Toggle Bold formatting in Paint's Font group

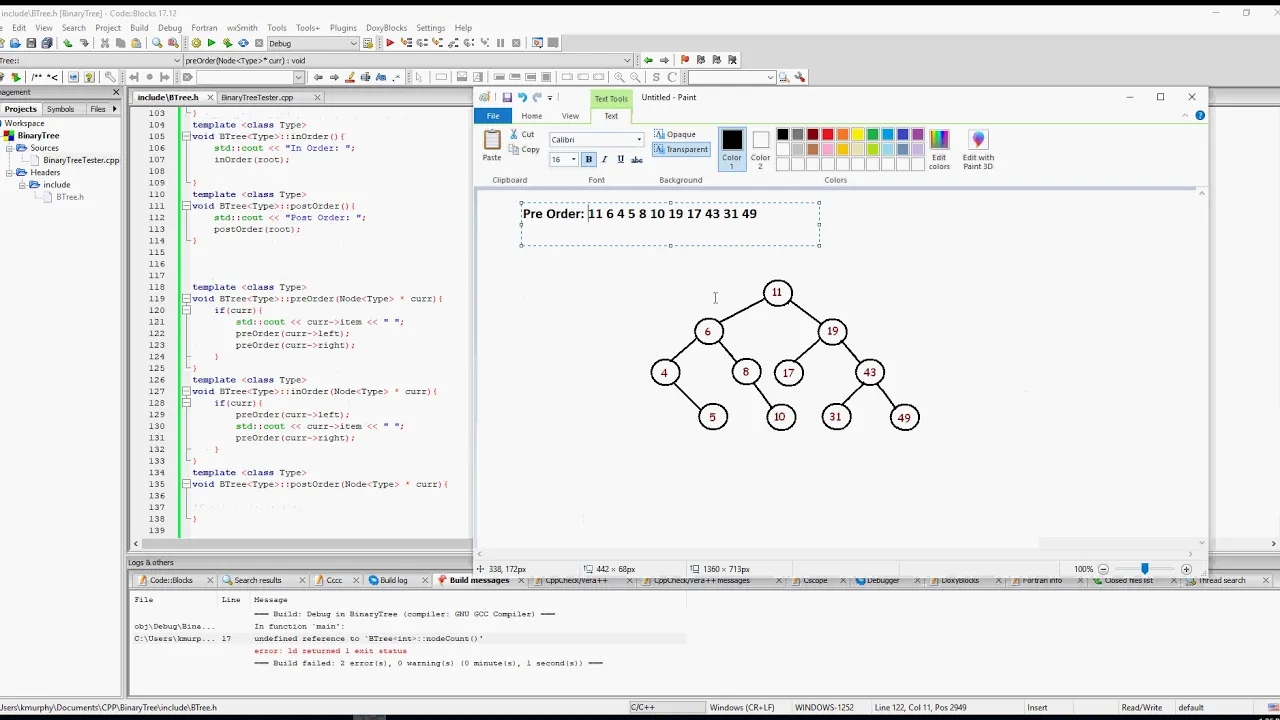(x=588, y=159)
